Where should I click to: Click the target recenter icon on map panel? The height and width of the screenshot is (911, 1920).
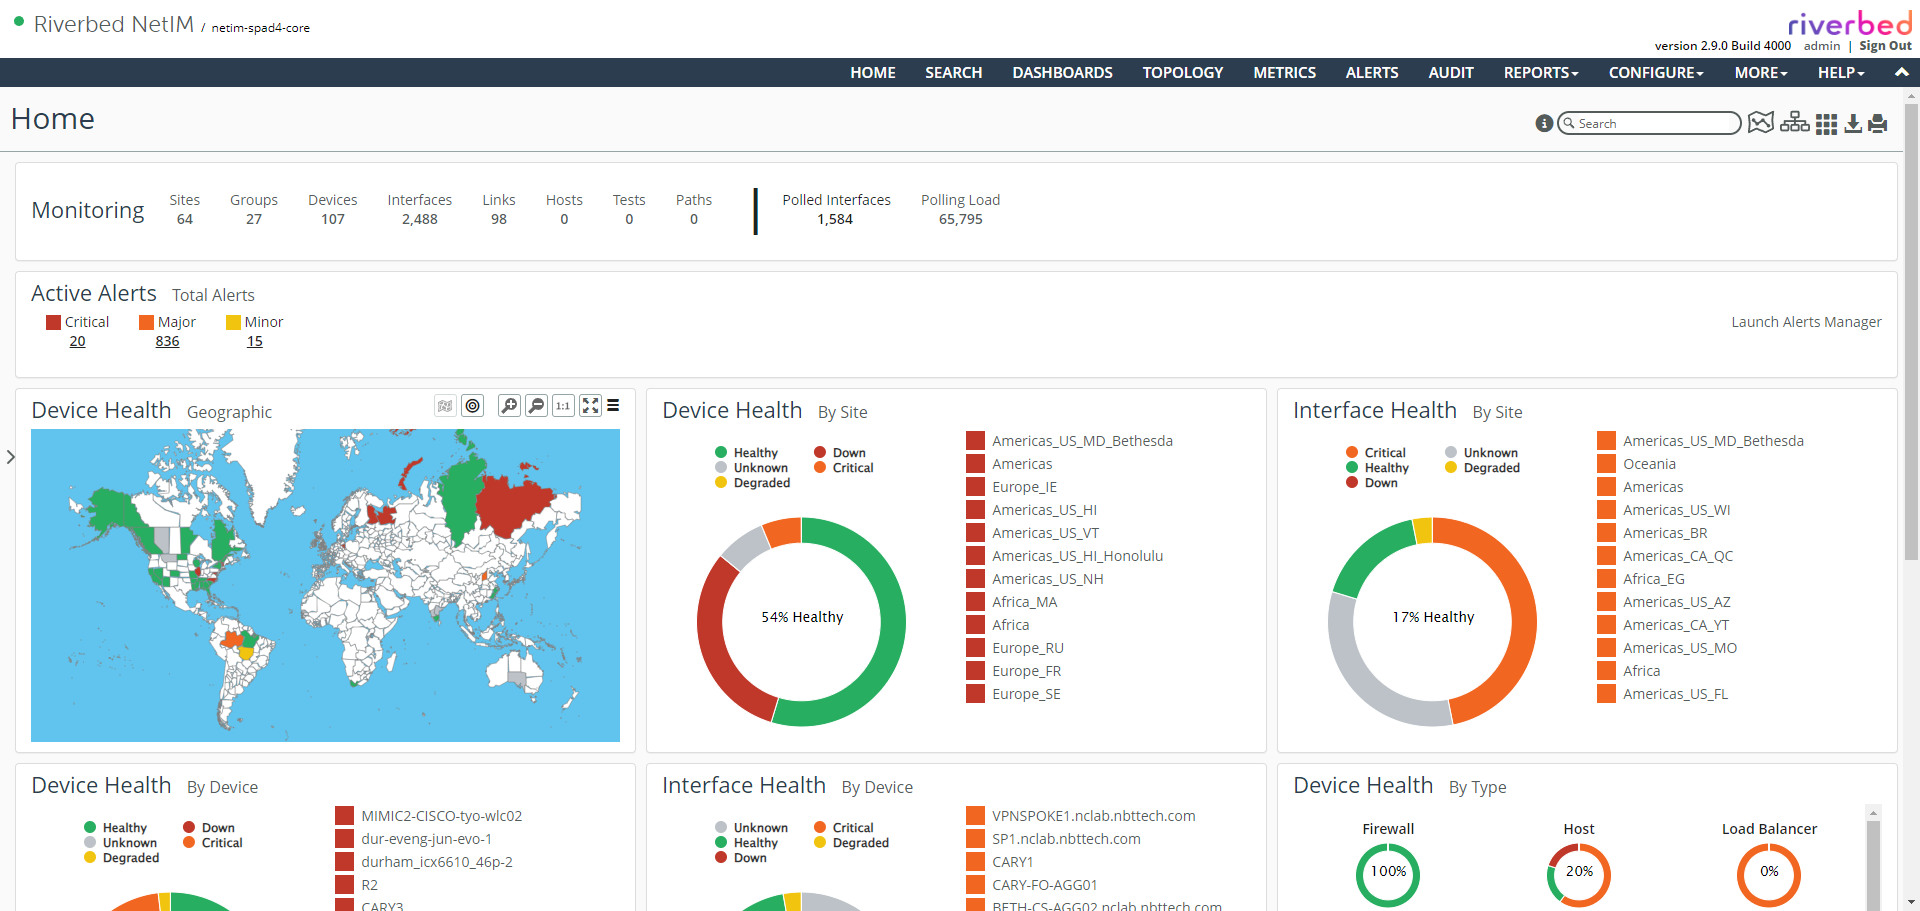[473, 405]
